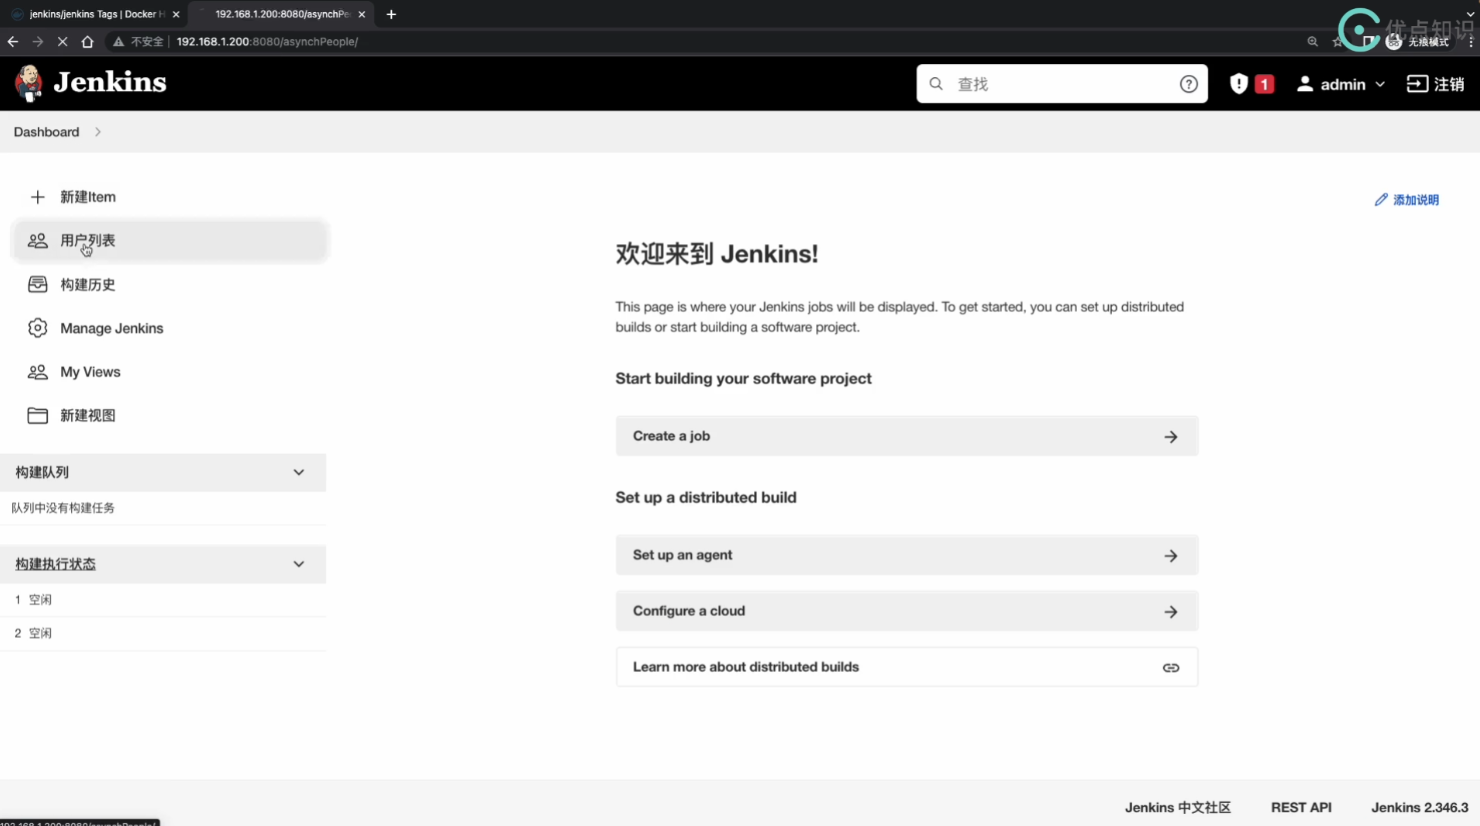Open the search help question-mark icon

click(x=1188, y=84)
